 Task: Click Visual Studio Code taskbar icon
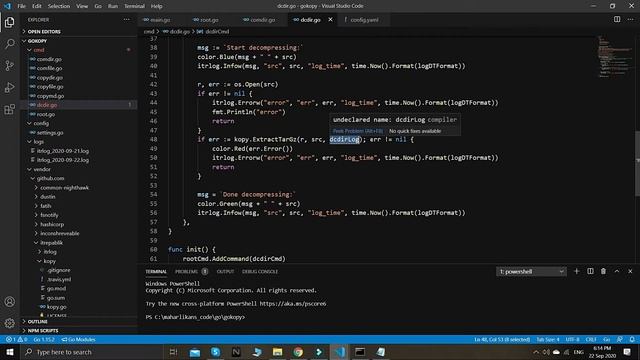pos(339,352)
